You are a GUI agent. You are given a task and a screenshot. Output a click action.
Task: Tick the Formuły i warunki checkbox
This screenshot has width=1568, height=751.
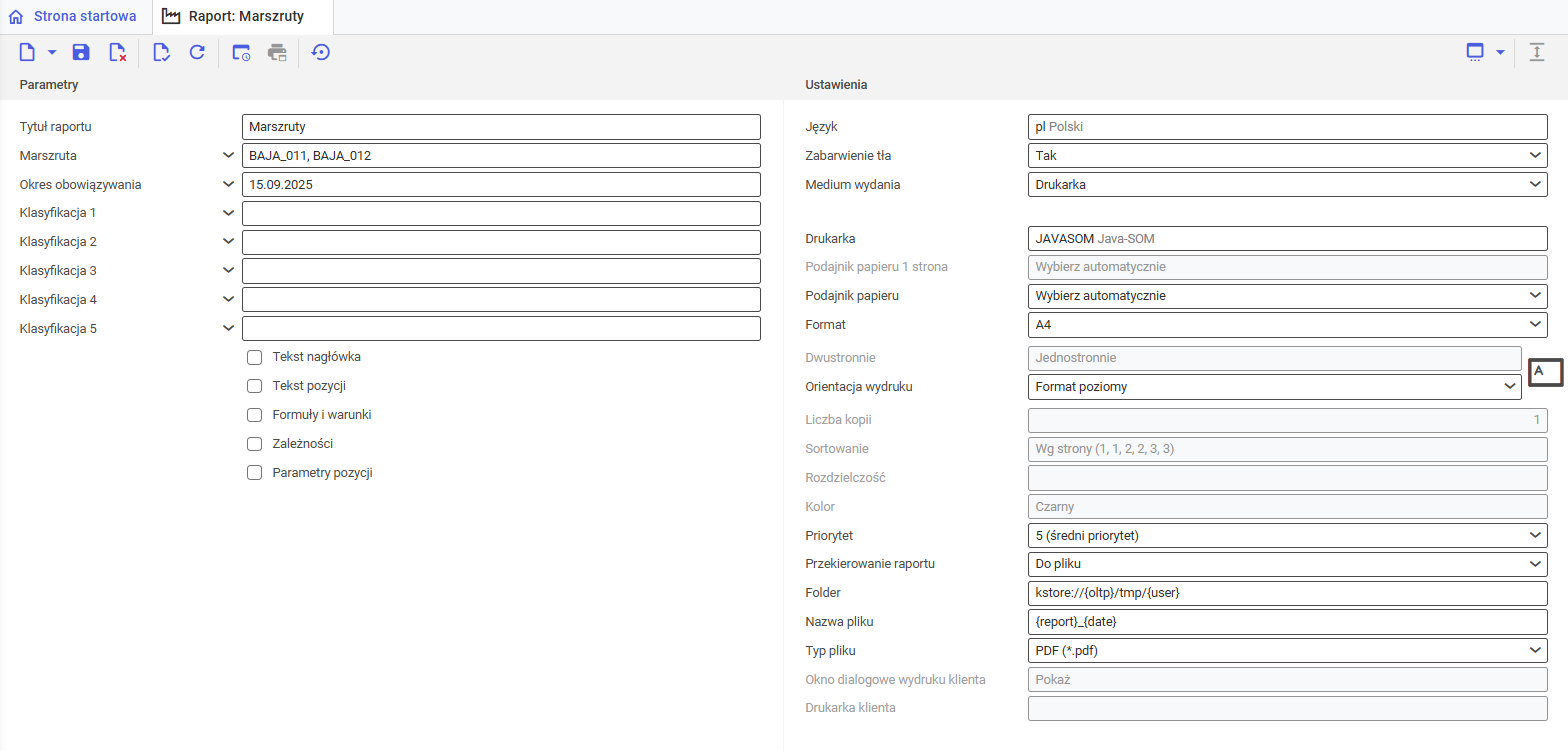(255, 415)
